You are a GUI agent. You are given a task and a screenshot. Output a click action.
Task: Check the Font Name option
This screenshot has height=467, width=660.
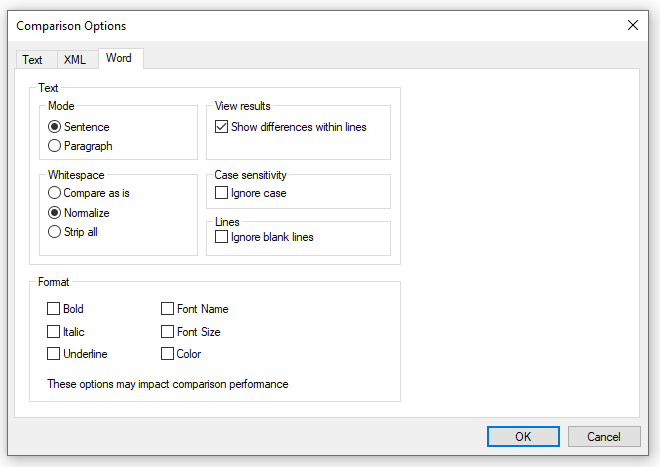168,309
